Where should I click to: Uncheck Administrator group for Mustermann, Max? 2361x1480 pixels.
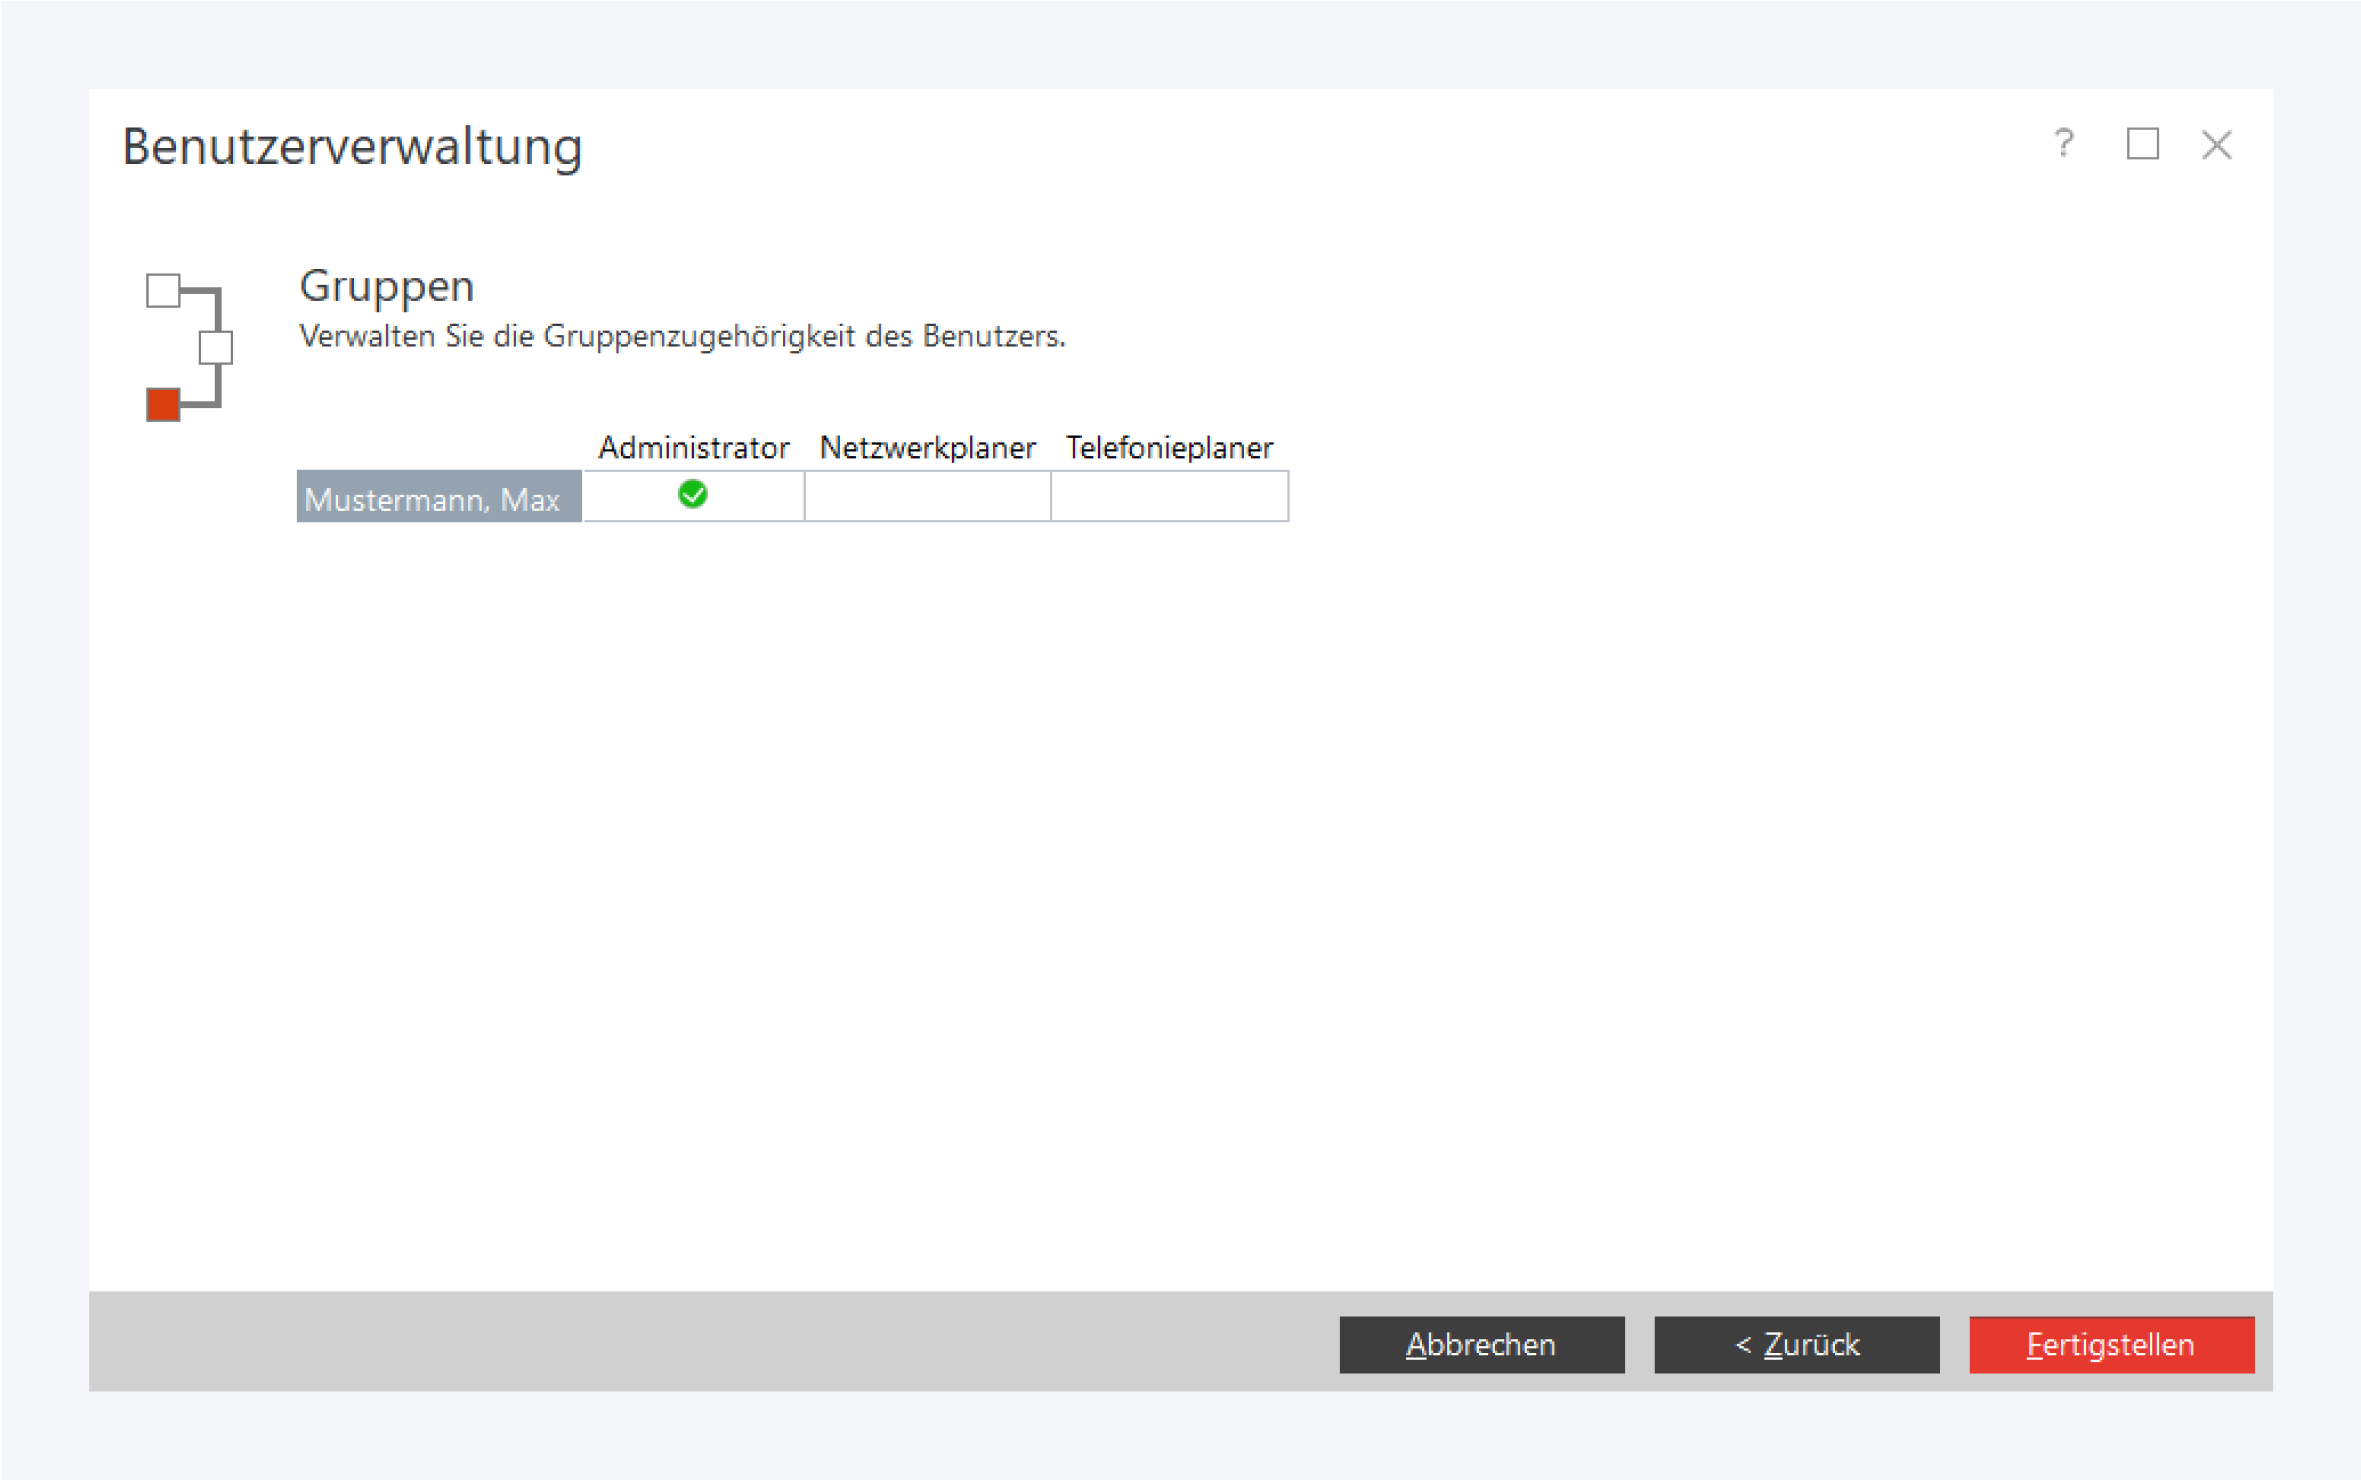point(693,495)
